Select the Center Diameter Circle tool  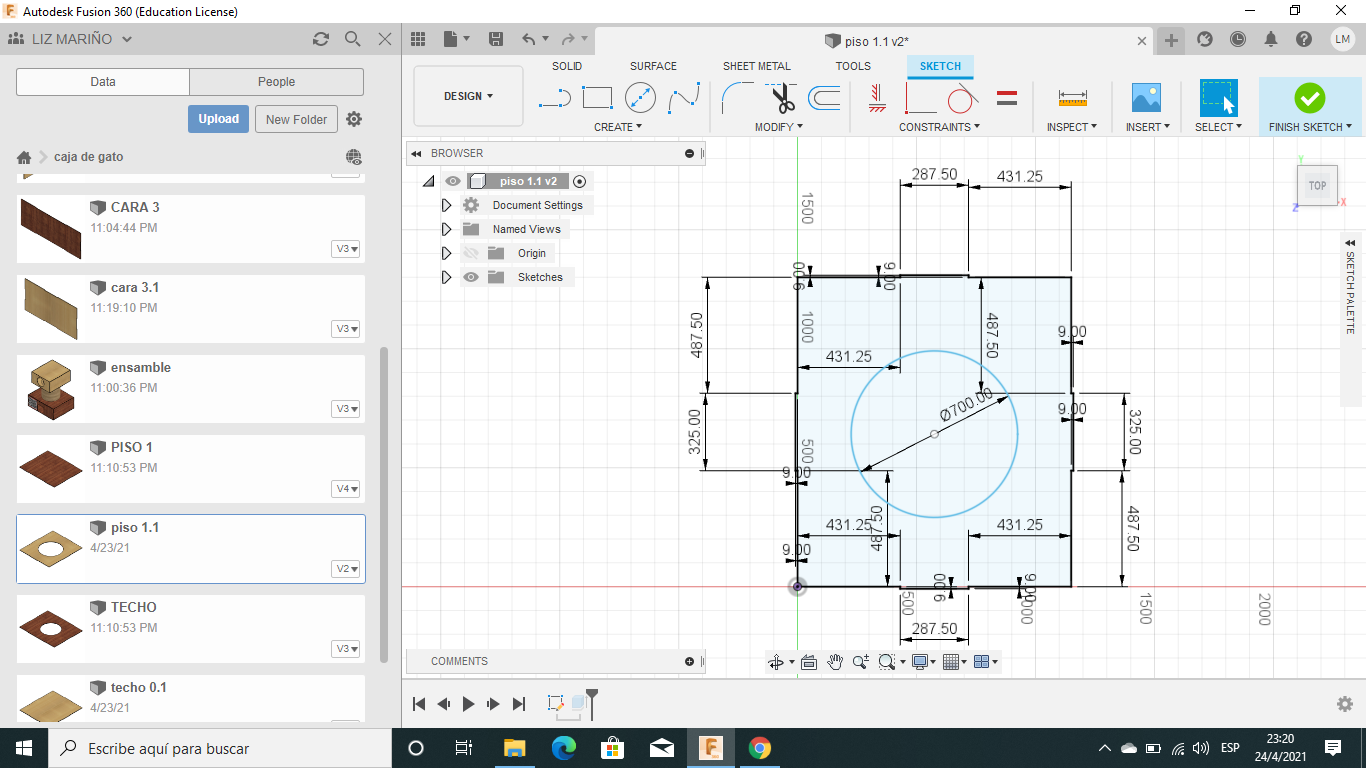[x=640, y=98]
